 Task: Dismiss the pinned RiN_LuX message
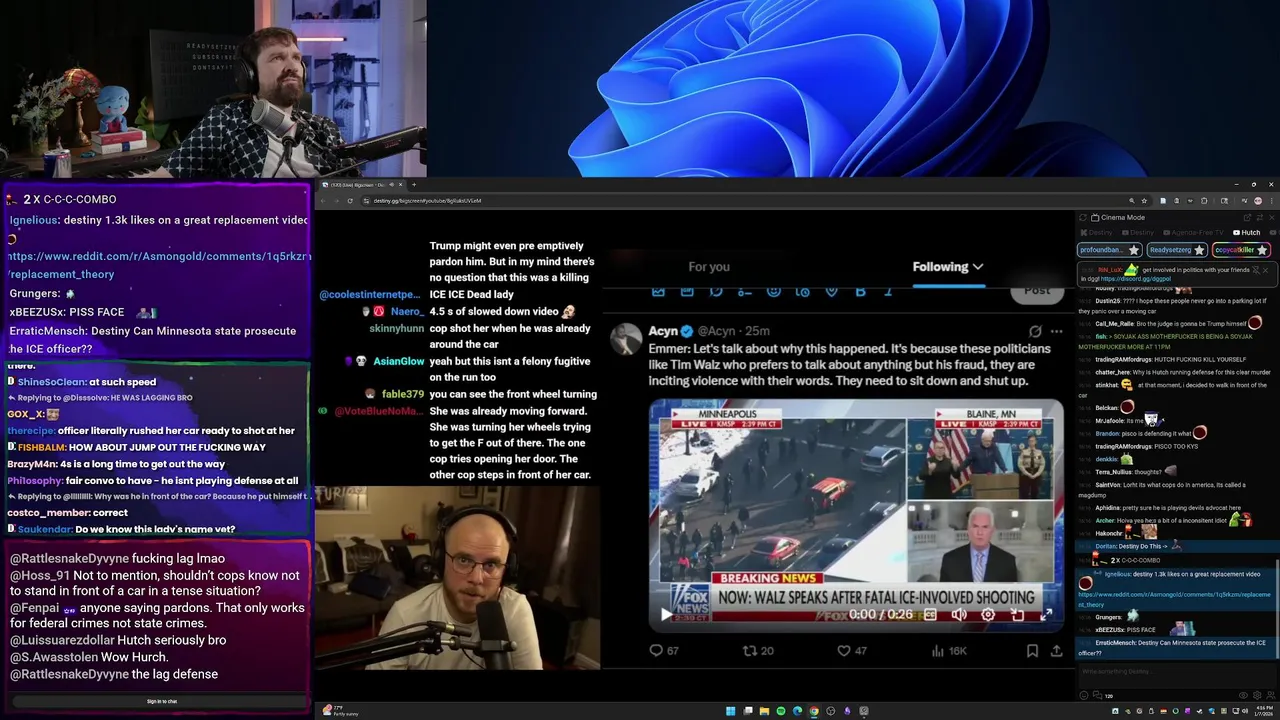pyautogui.click(x=1265, y=270)
